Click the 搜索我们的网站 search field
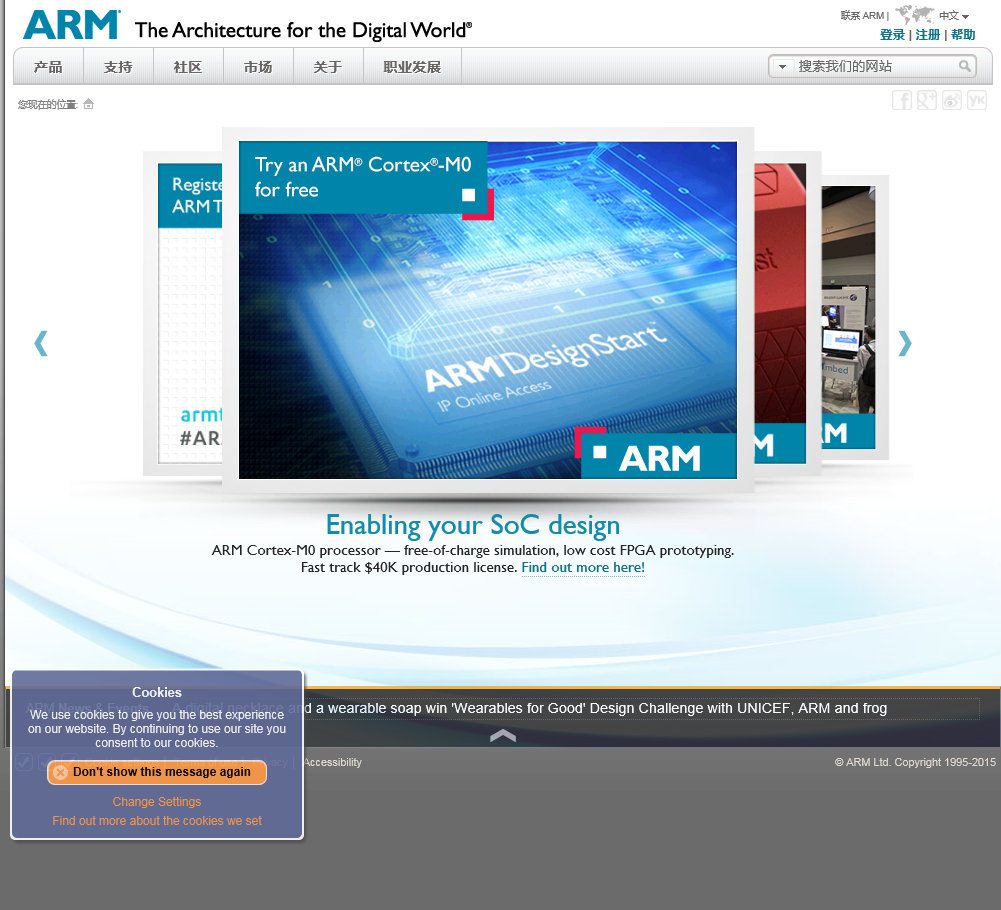 point(875,66)
